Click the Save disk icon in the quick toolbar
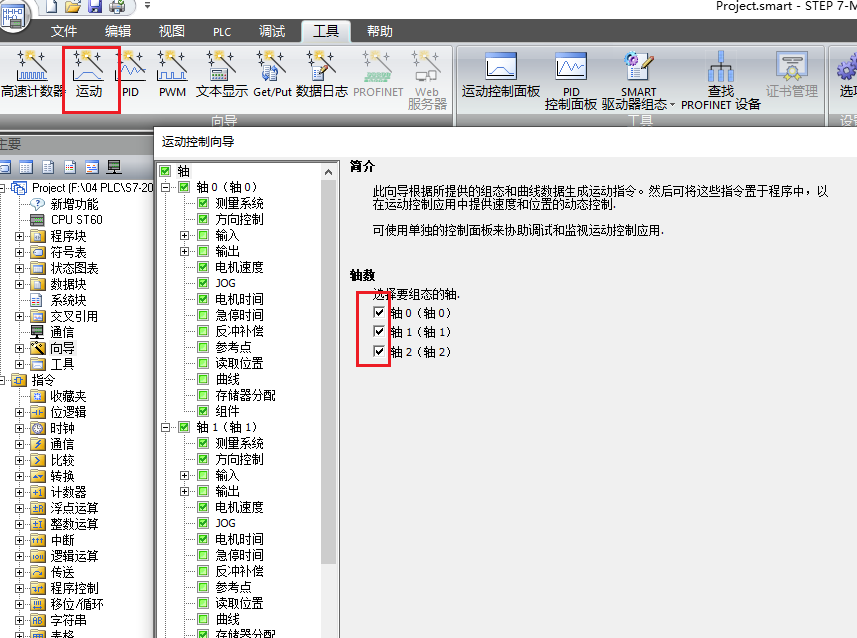The image size is (857, 638). 95,6
